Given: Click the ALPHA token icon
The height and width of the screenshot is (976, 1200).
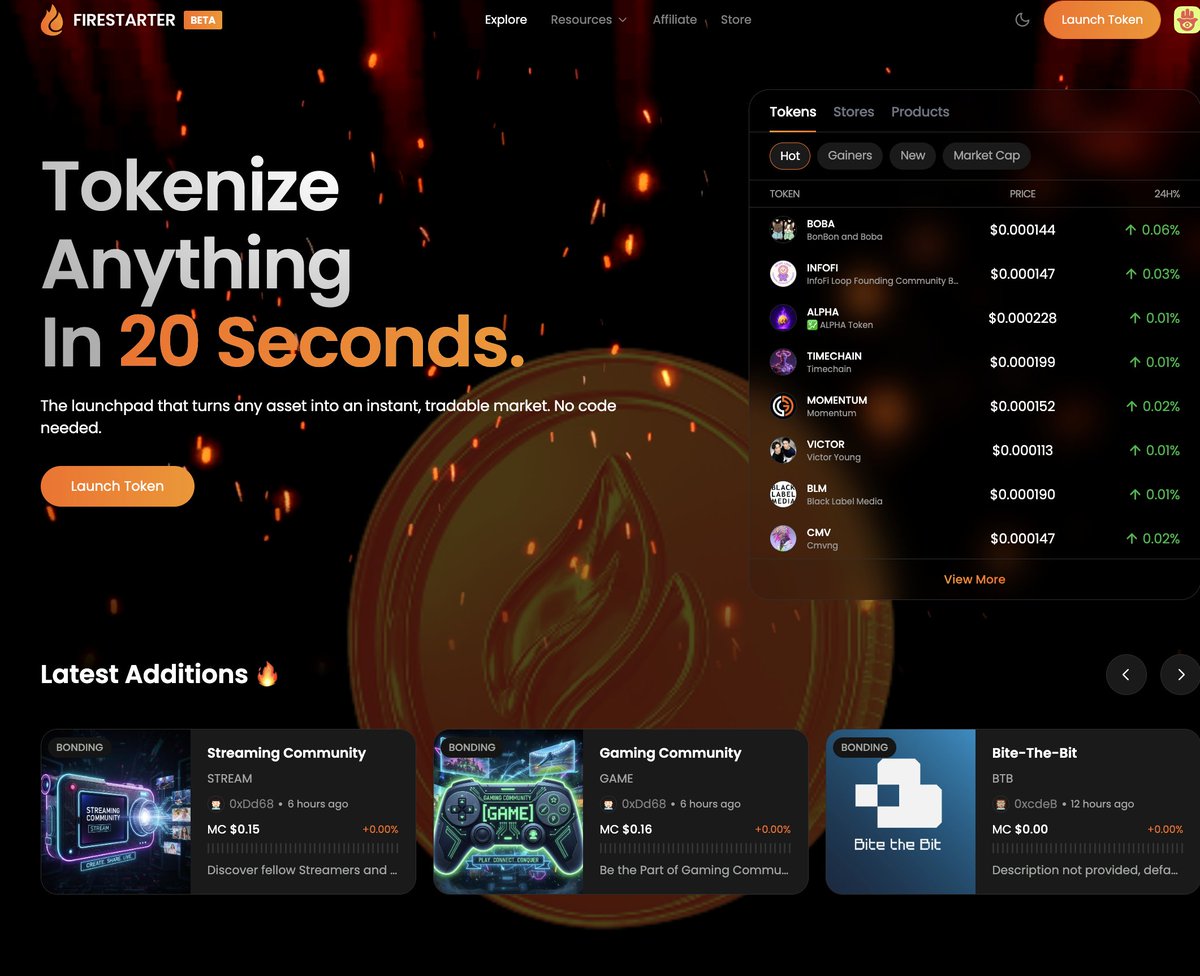Looking at the screenshot, I should coord(783,318).
